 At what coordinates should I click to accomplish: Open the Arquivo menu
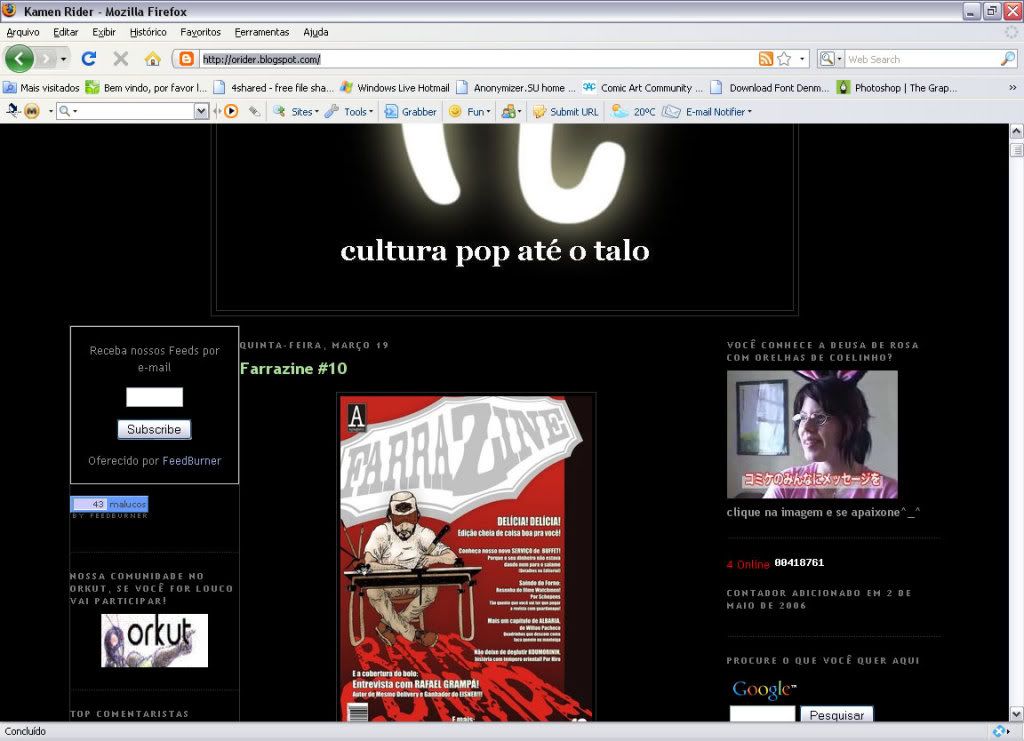[x=23, y=32]
